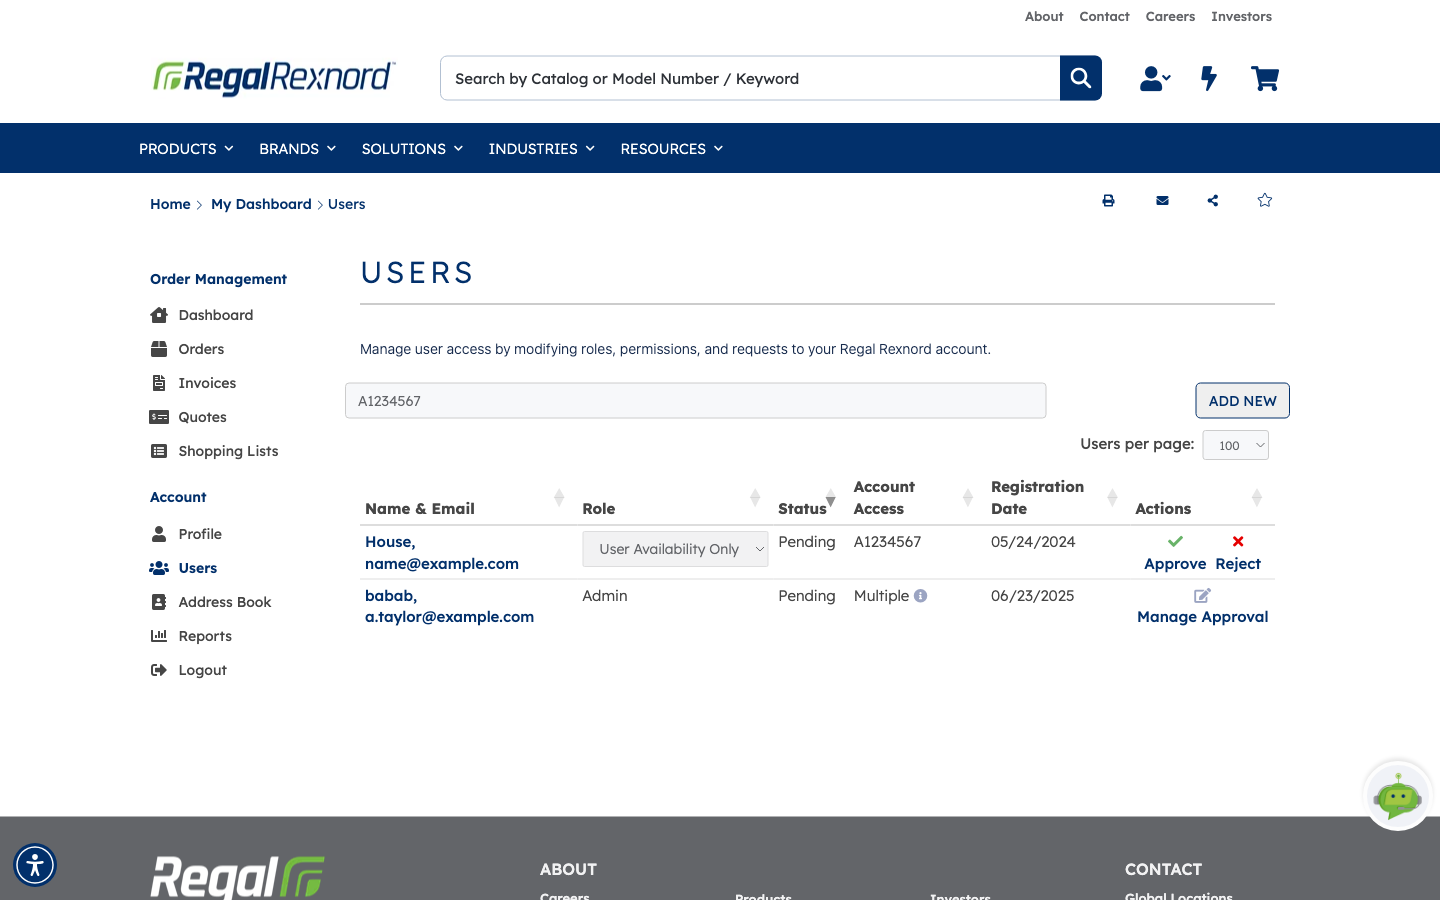Expand the INDUSTRIES menu
This screenshot has height=900, width=1440.
pos(541,149)
